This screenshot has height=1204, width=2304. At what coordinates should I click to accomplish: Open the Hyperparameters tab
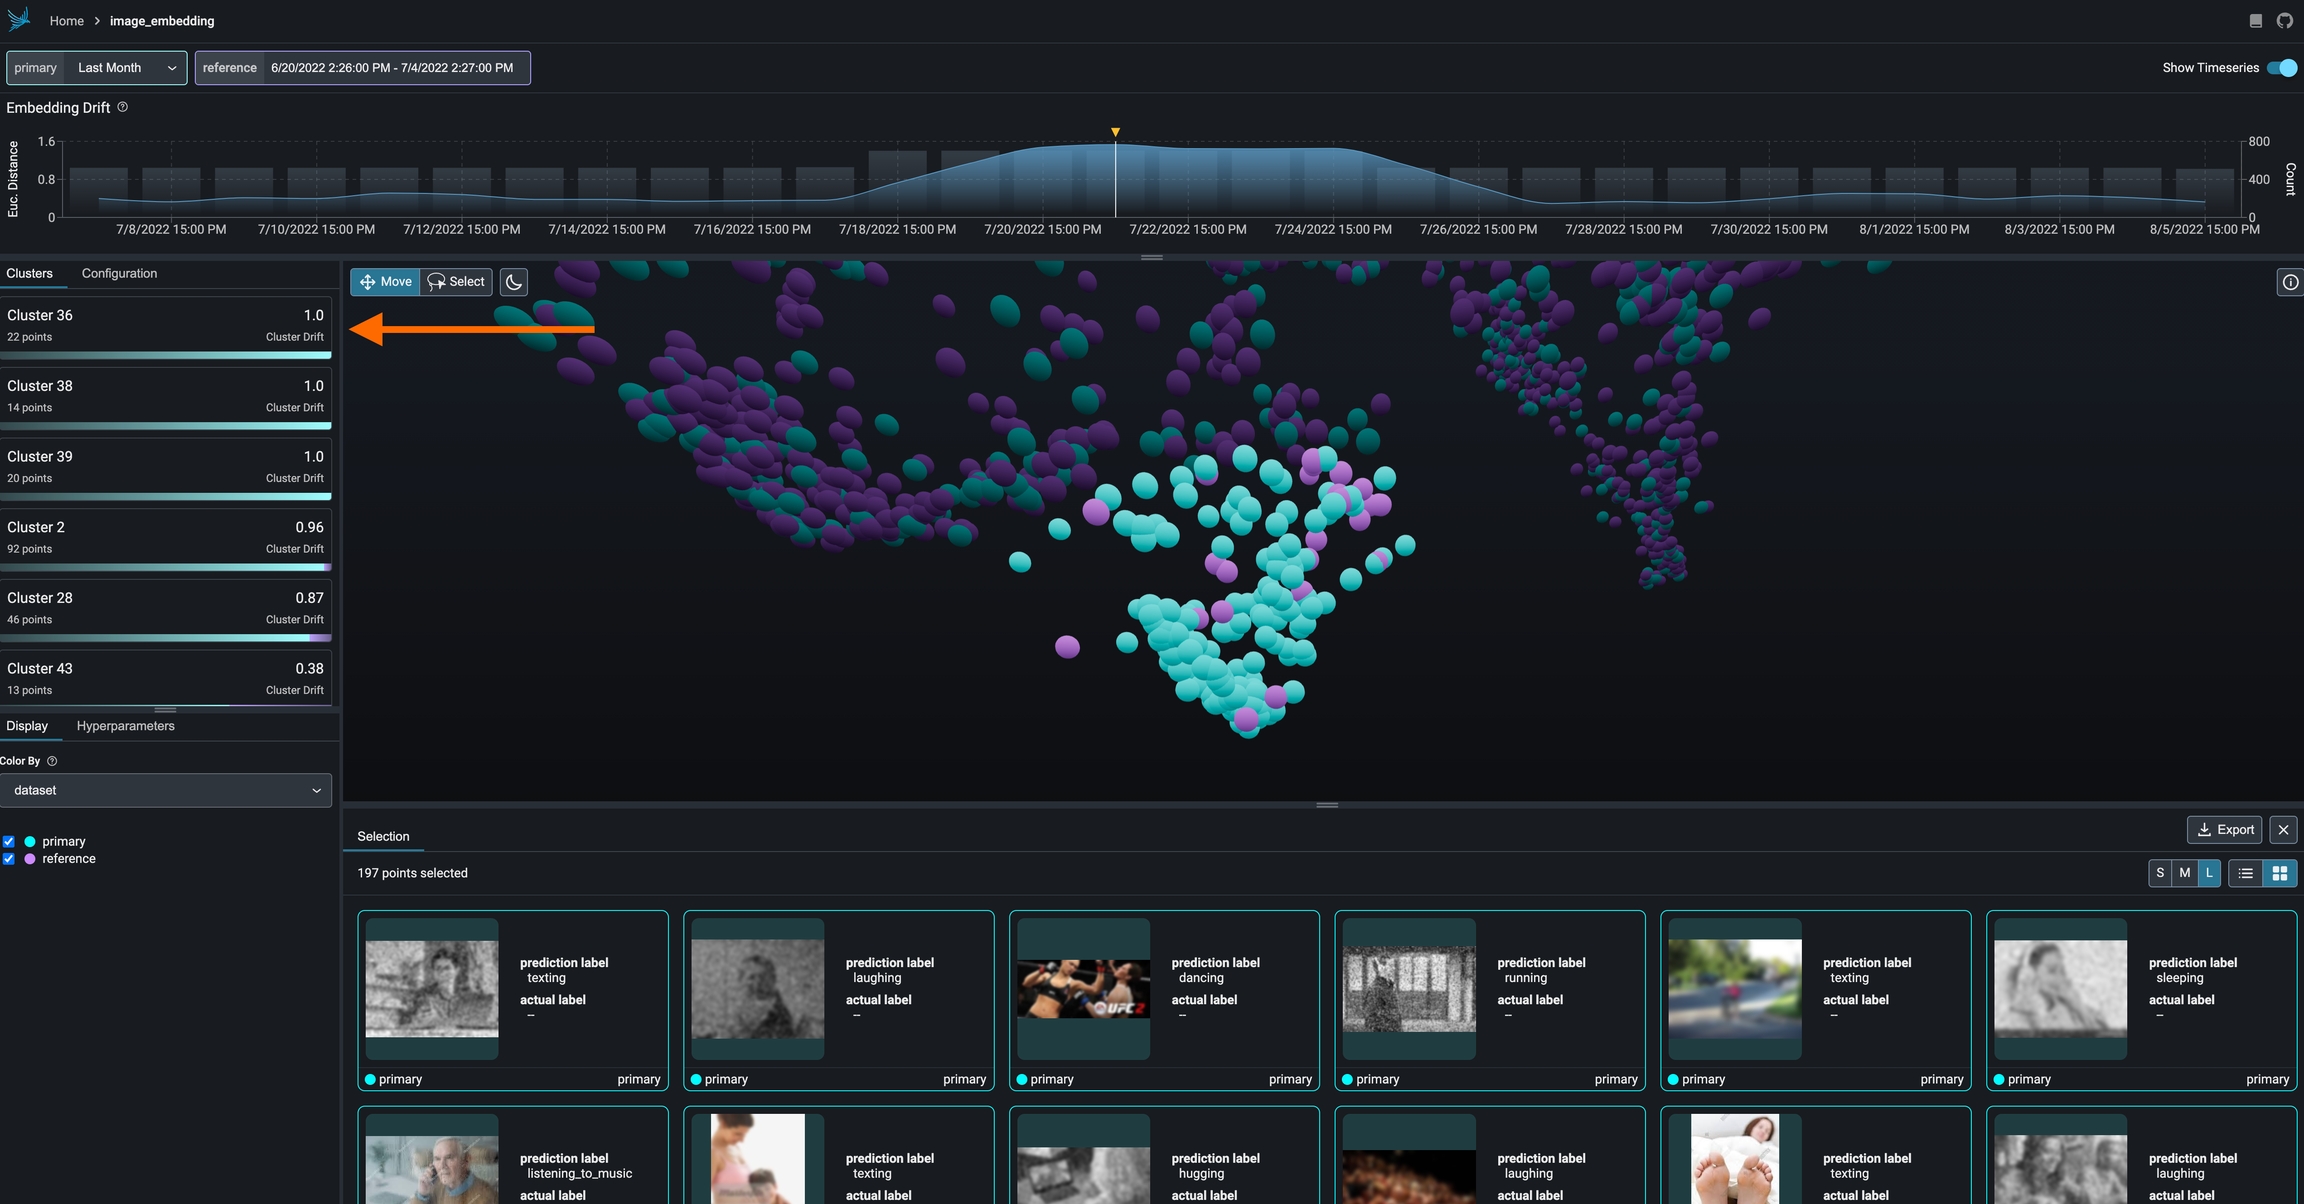point(125,726)
